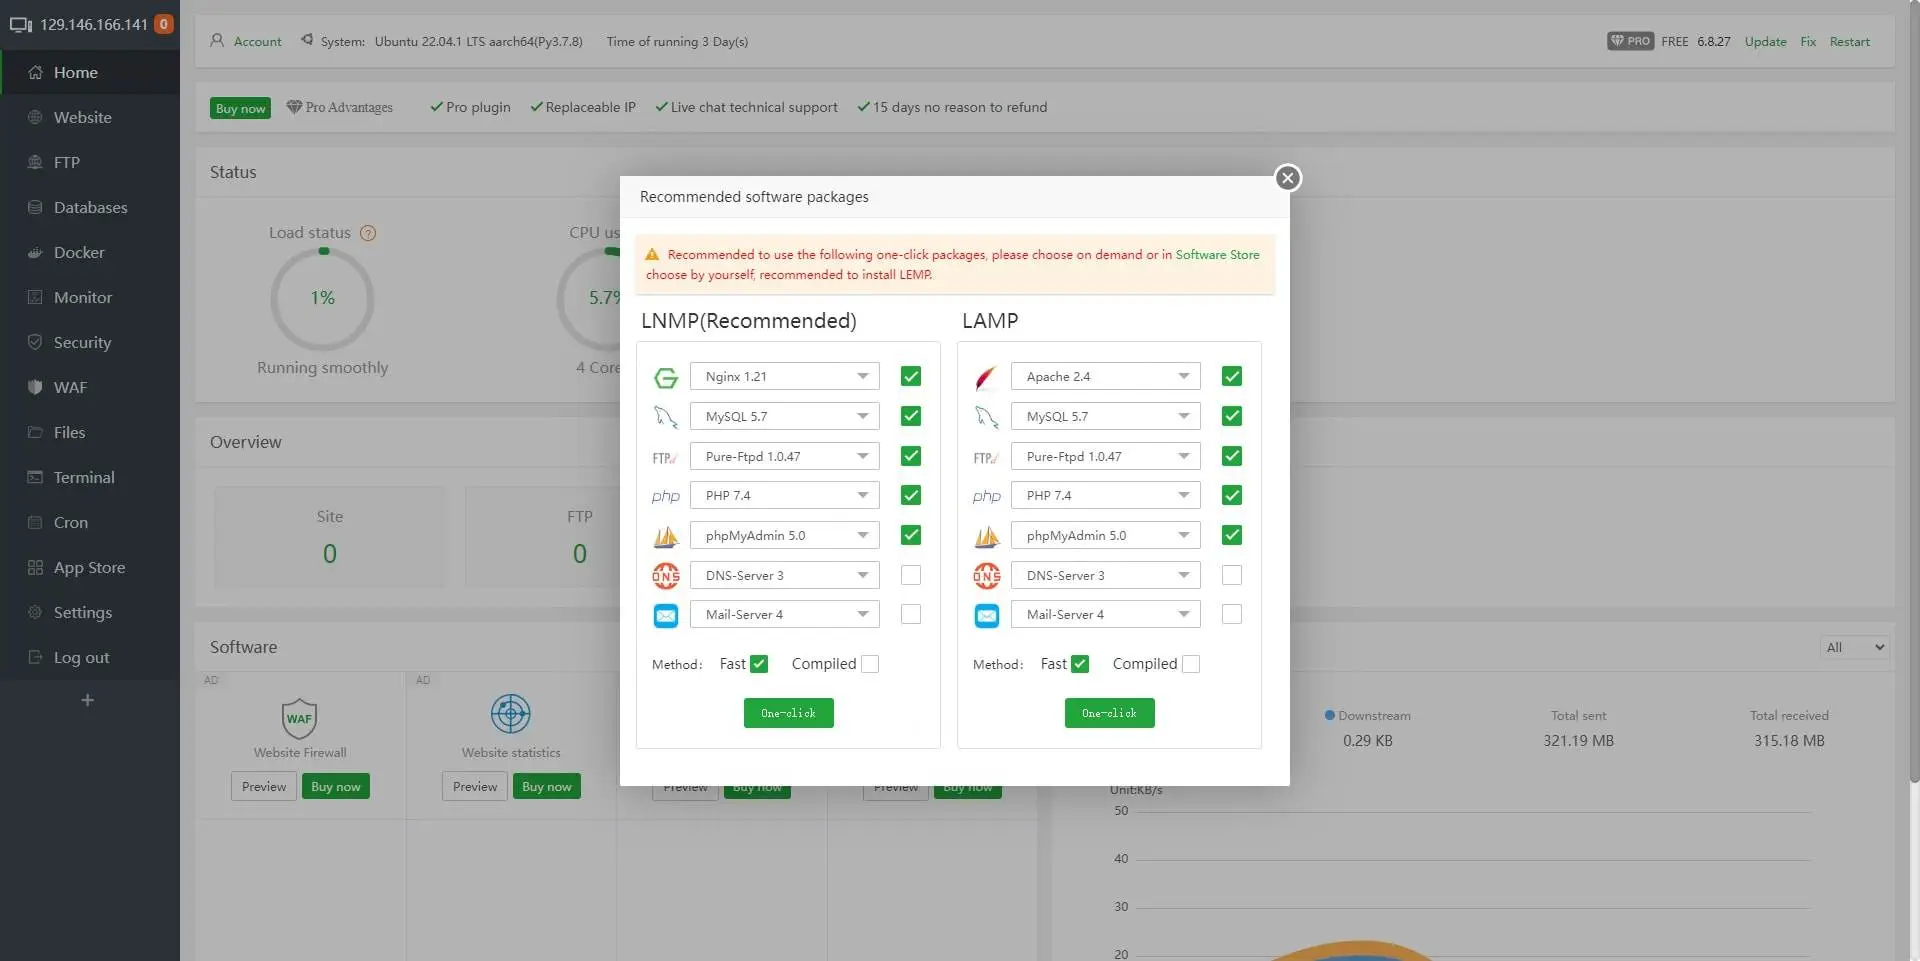Click LAMP One-click install button
The height and width of the screenshot is (961, 1920).
[x=1109, y=713]
